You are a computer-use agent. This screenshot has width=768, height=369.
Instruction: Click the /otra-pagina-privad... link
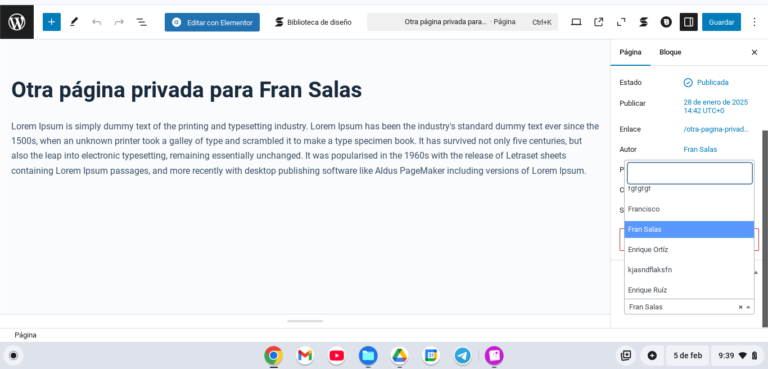pos(716,129)
